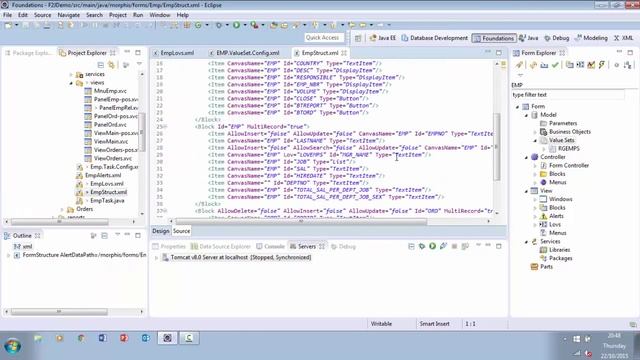Viewport: 640px width, 360px height.
Task: Expand the Orders folder in Project Explorer
Action: pyautogui.click(x=62, y=209)
